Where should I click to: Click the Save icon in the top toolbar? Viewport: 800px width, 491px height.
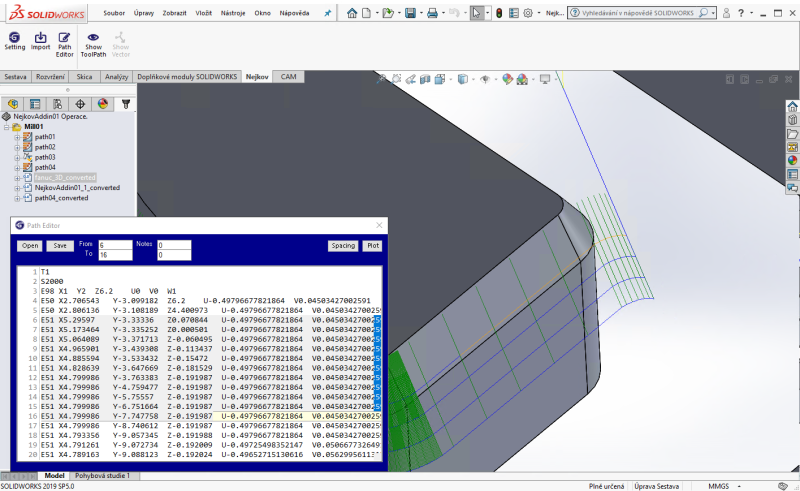(x=410, y=13)
